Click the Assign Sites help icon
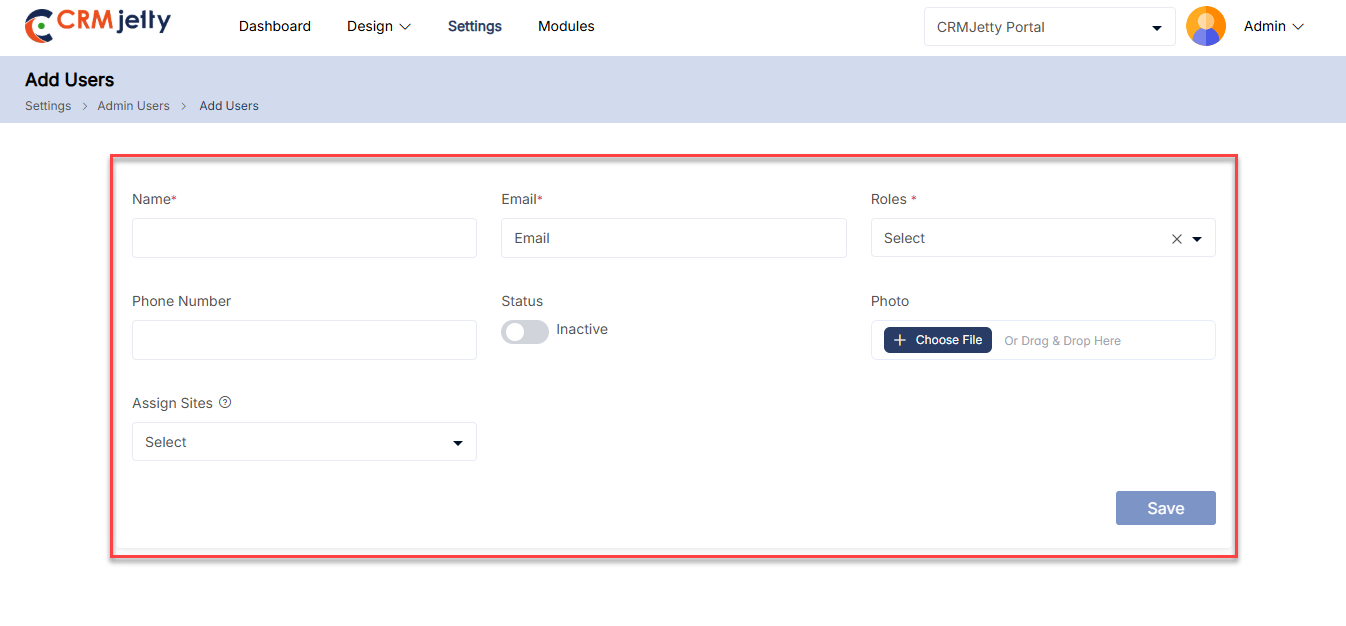The width and height of the screenshot is (1346, 626). point(225,403)
